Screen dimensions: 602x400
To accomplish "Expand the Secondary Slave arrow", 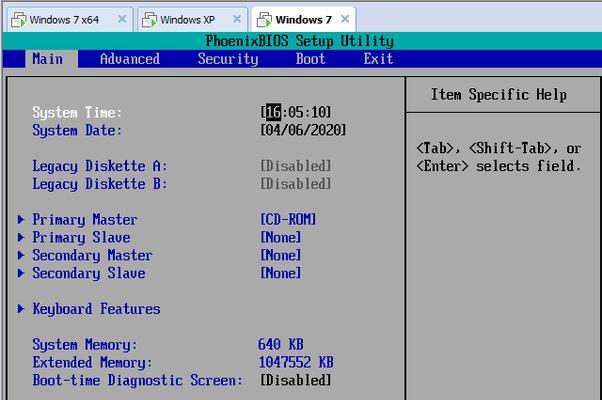I will pyautogui.click(x=21, y=273).
